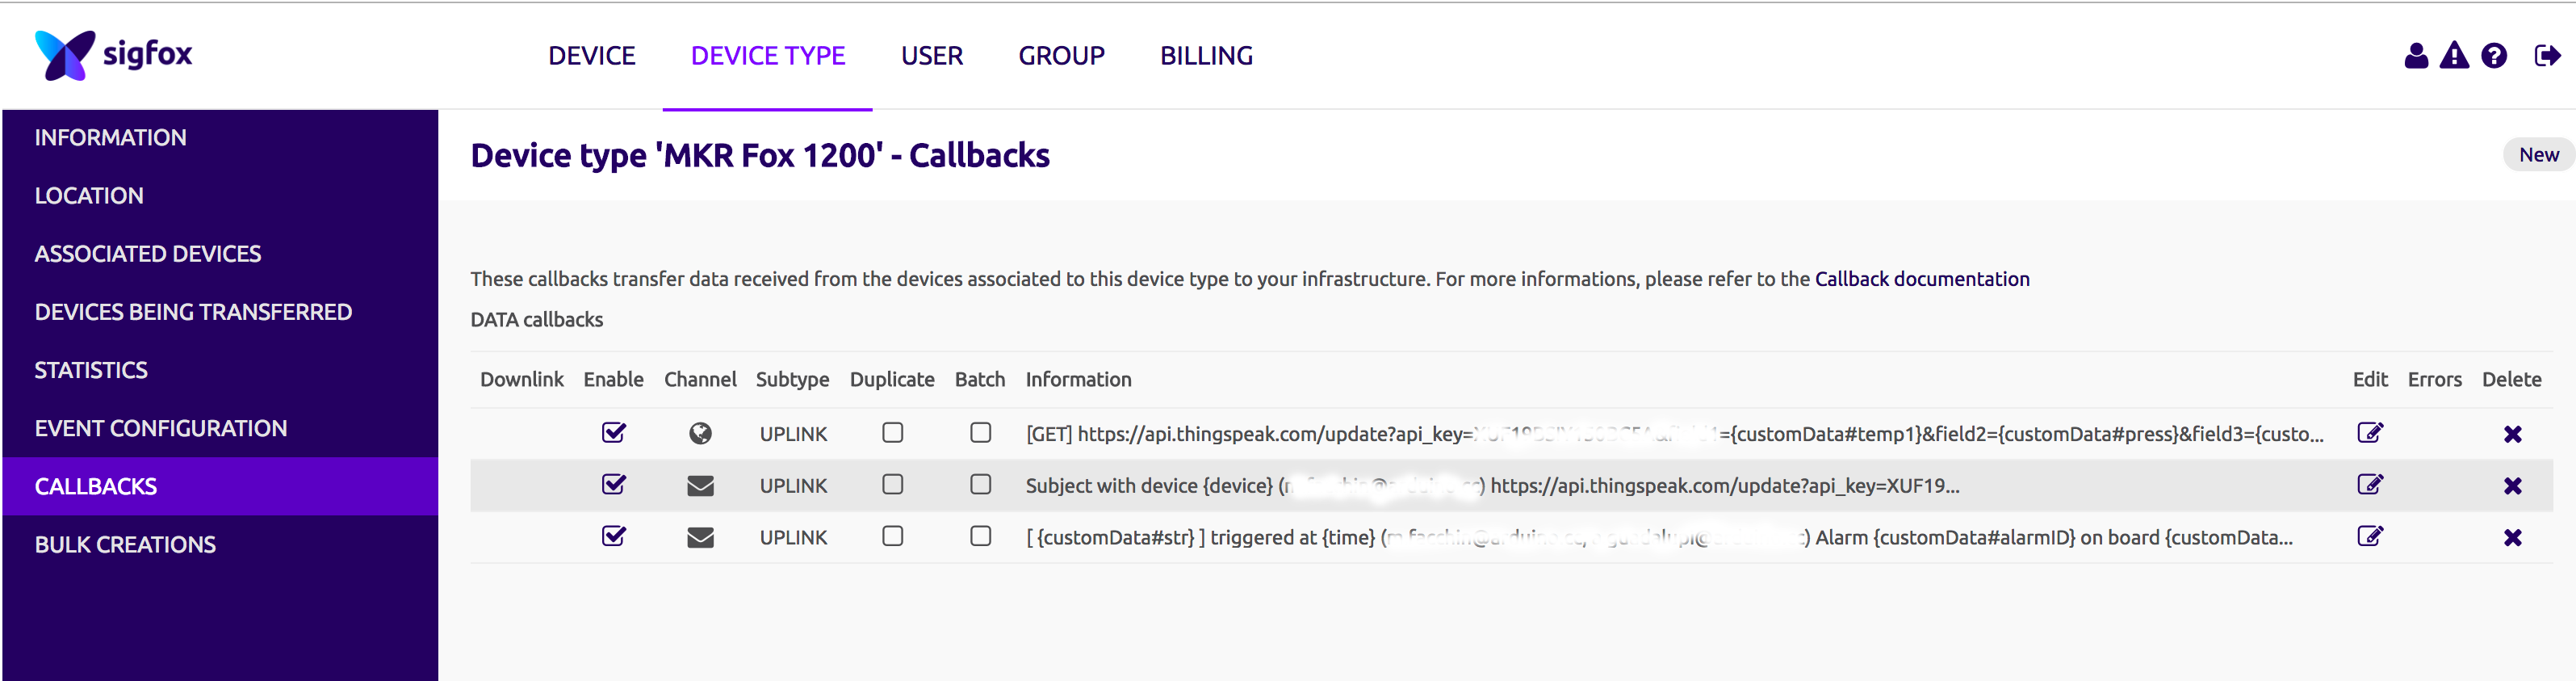Toggle Enable on alarm triggered email callback
The width and height of the screenshot is (2576, 681).
[614, 537]
